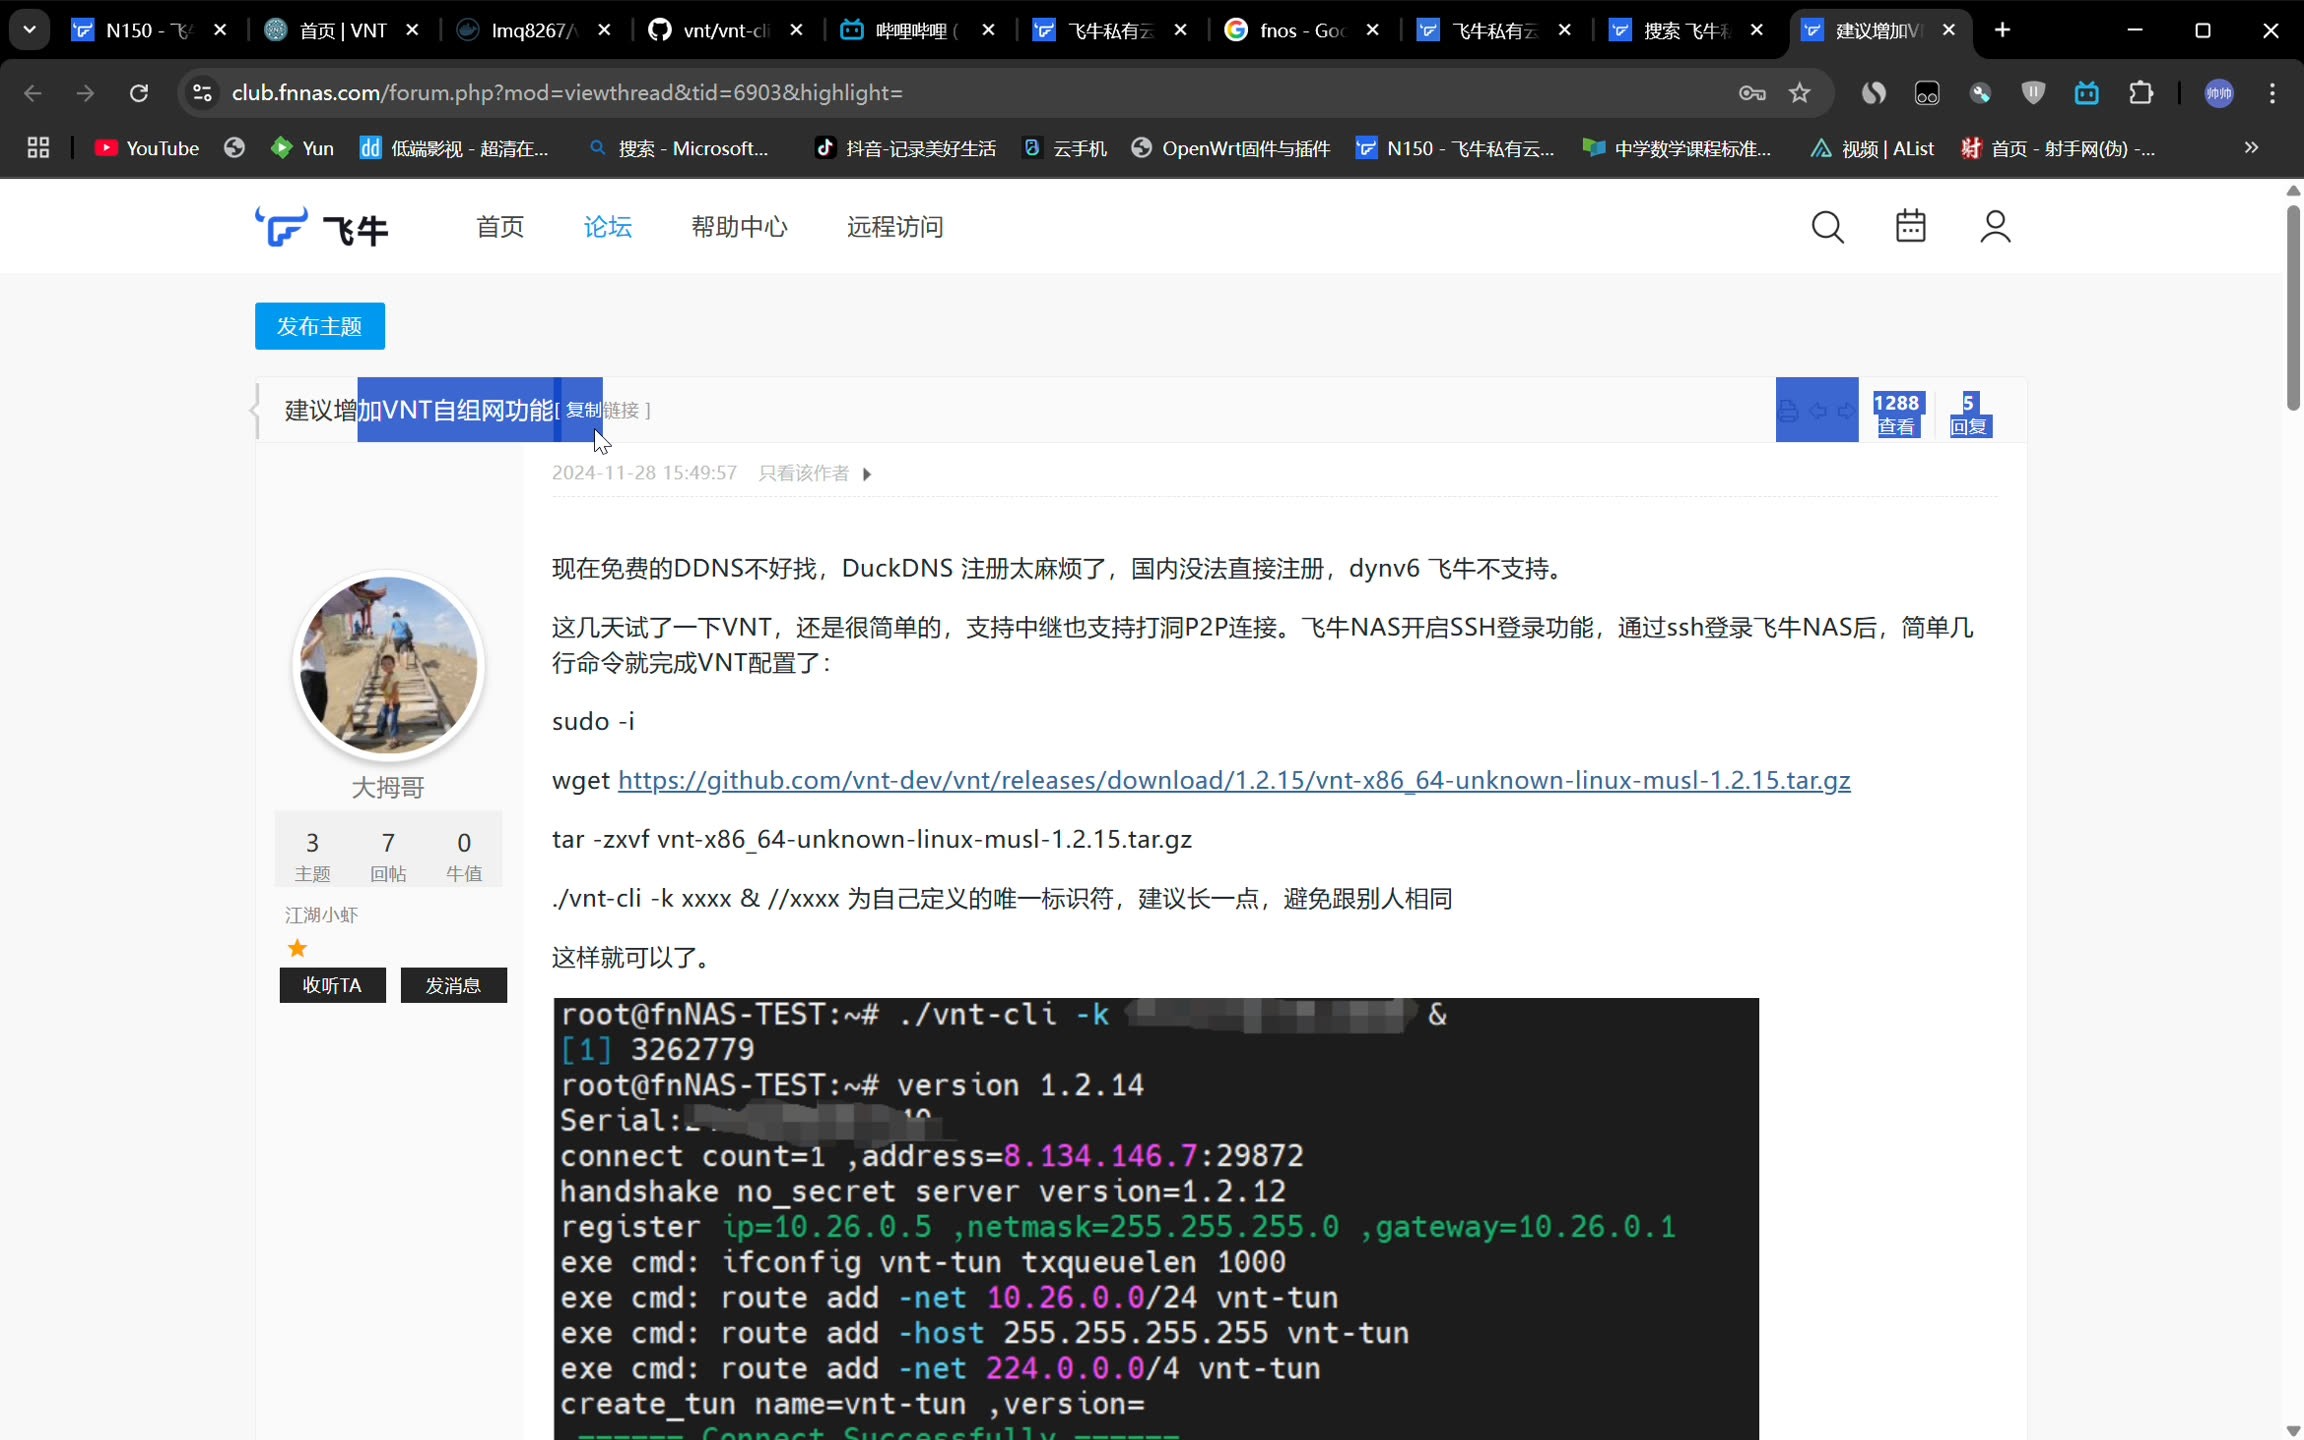Click the left collapse arrow by the thread title
Image resolution: width=2304 pixels, height=1440 pixels.
(254, 410)
